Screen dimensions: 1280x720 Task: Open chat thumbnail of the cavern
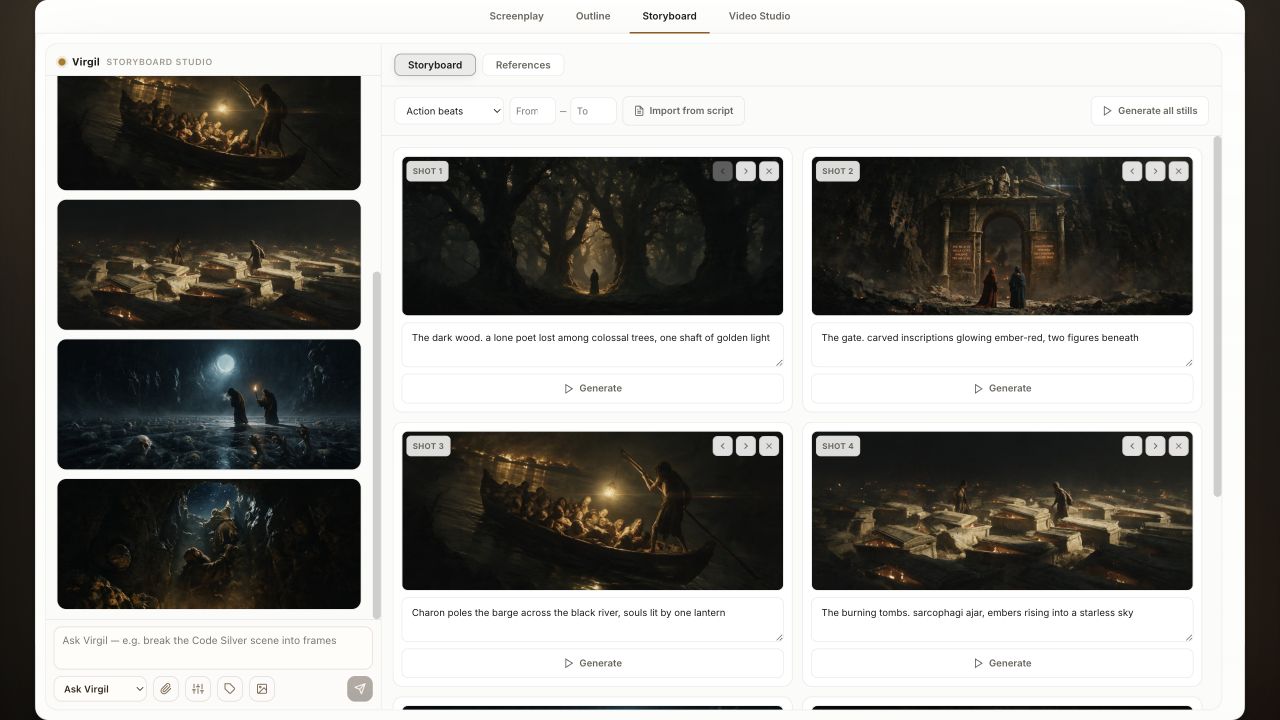click(x=209, y=544)
